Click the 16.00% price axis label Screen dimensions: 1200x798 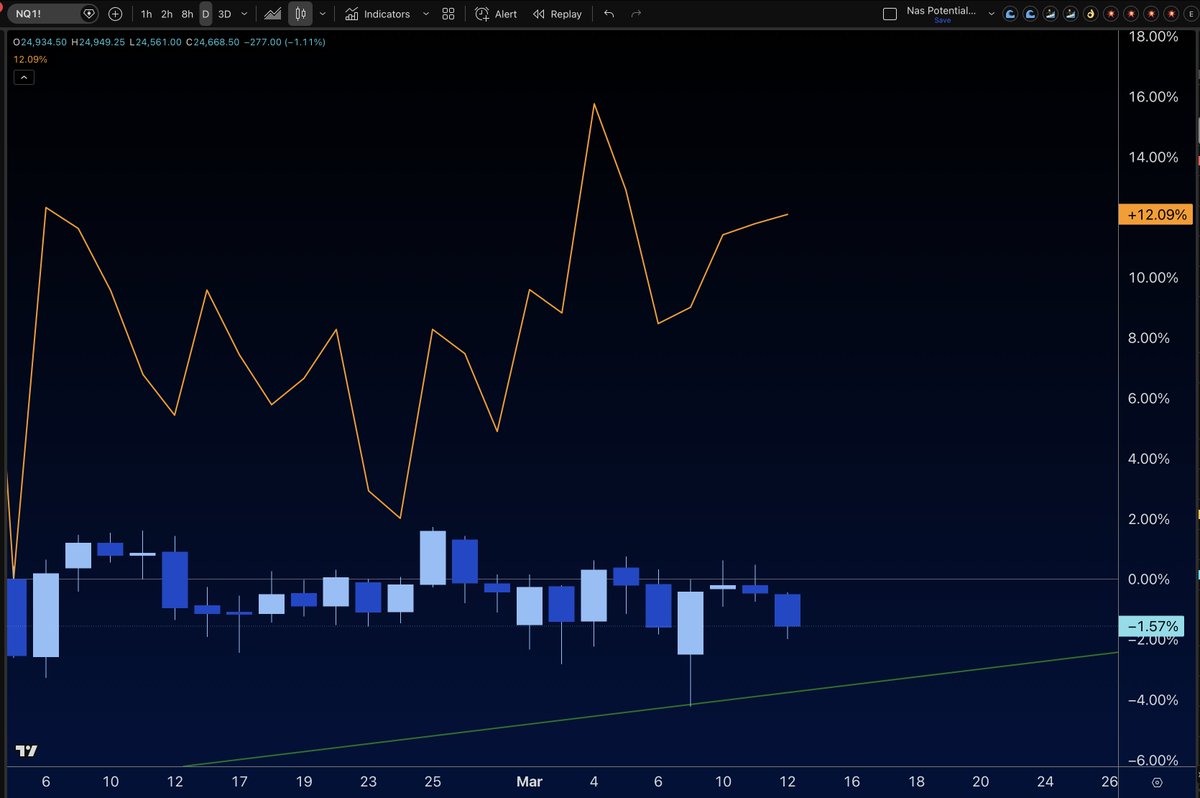[x=1151, y=97]
